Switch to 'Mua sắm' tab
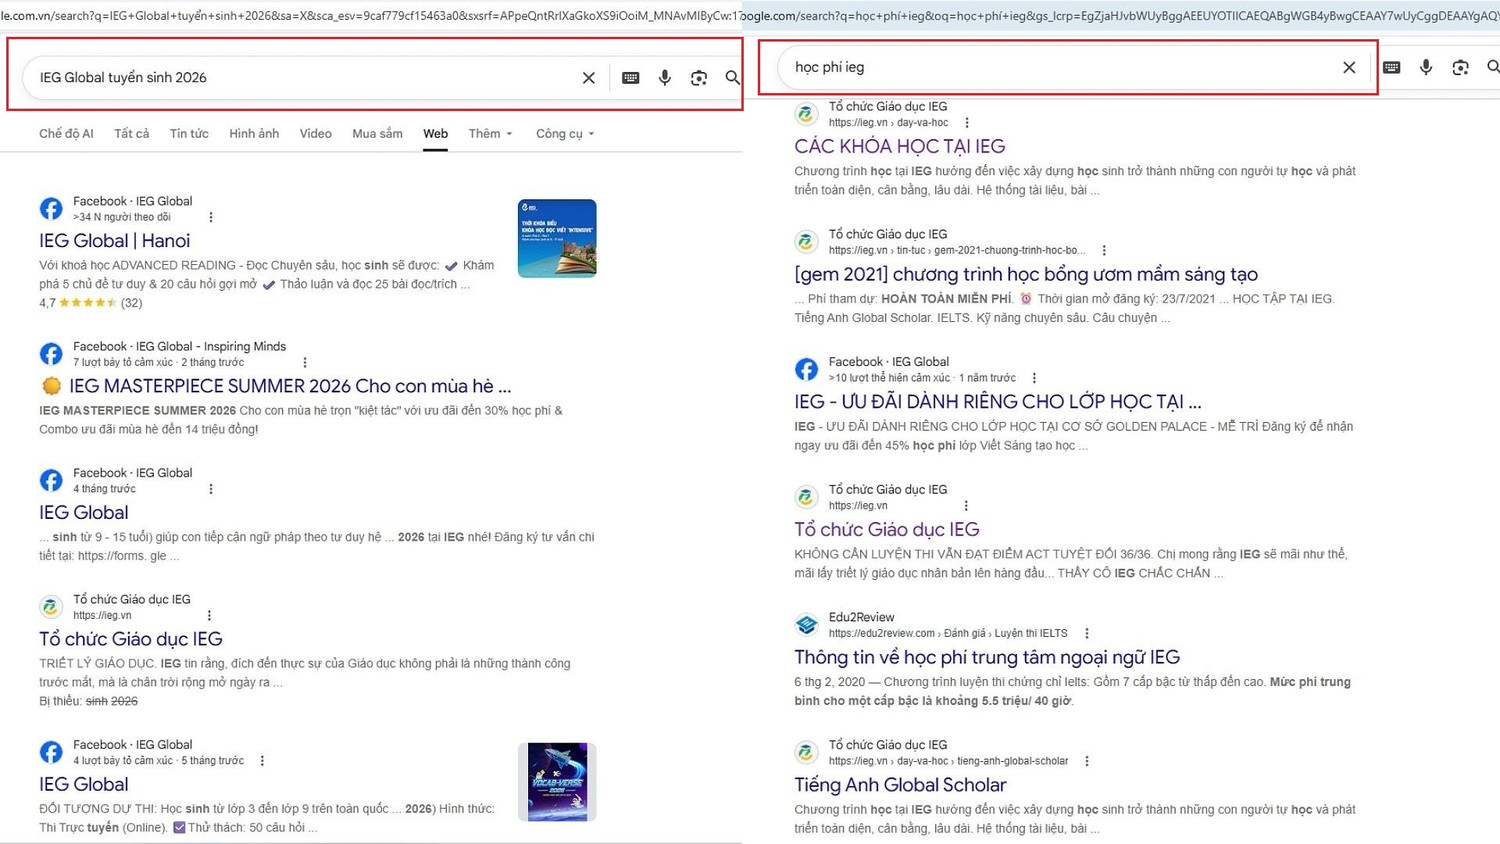Image resolution: width=1500 pixels, height=844 pixels. tap(377, 134)
